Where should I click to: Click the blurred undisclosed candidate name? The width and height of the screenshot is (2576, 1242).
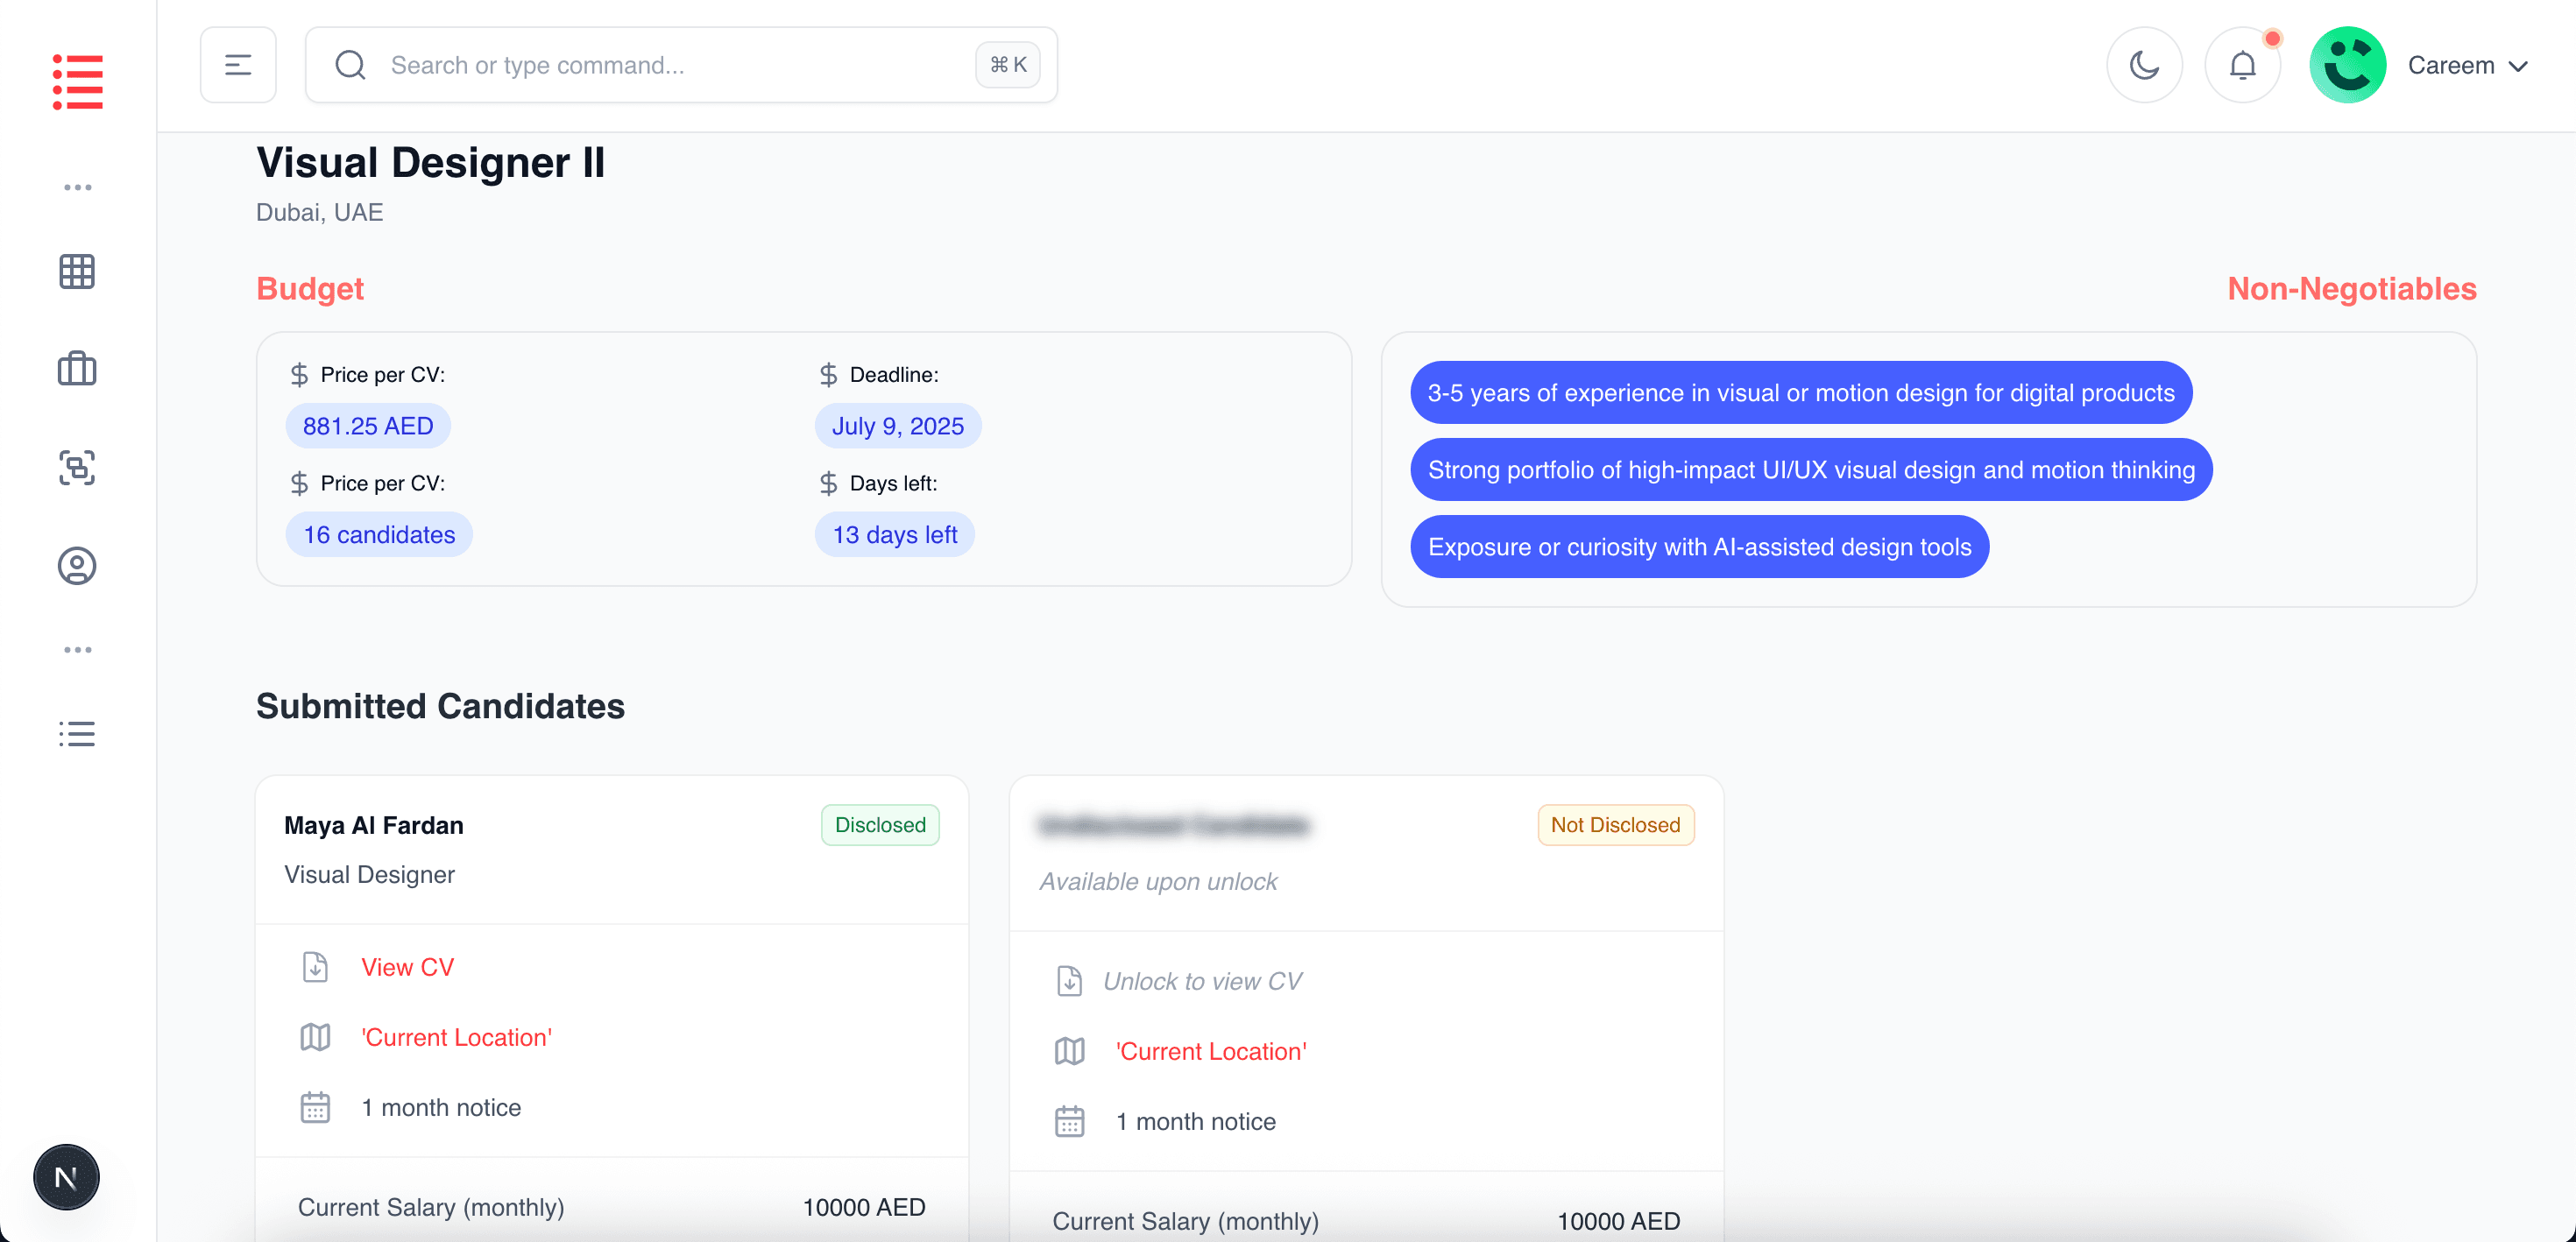click(1174, 825)
